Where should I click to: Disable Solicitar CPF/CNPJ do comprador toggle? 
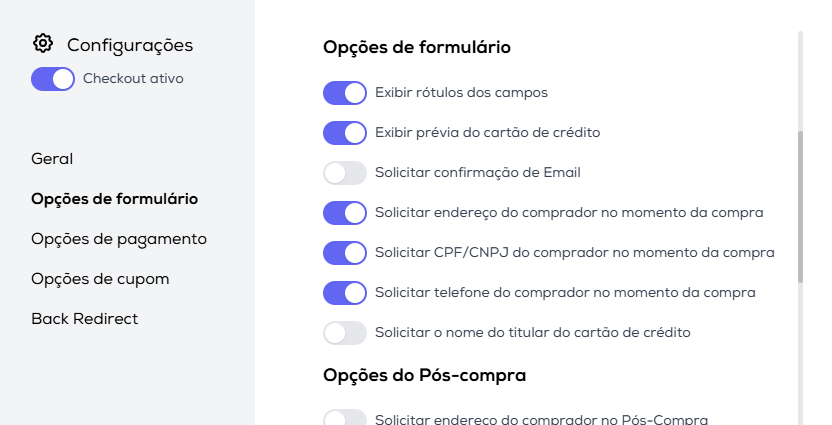pyautogui.click(x=345, y=253)
